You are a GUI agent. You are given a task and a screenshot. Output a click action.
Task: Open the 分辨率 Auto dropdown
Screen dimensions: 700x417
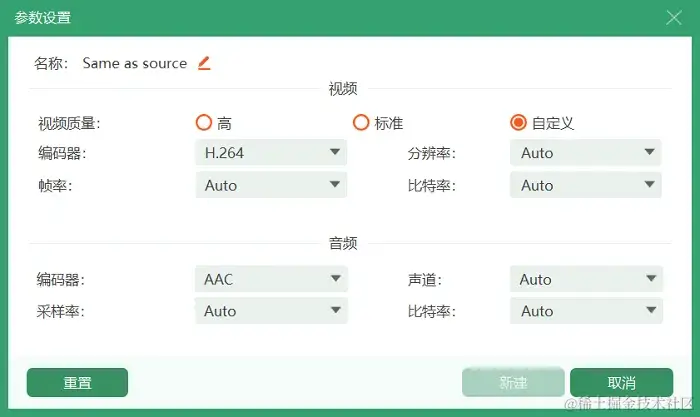pos(586,153)
